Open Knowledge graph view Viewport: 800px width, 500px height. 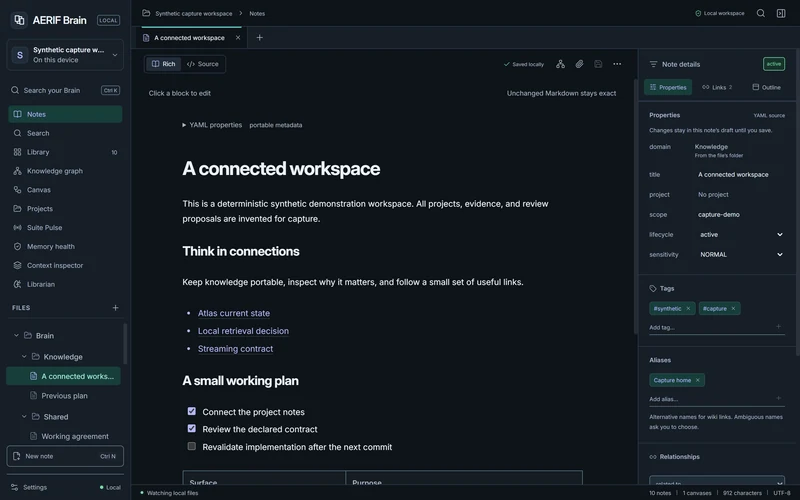coord(65,171)
